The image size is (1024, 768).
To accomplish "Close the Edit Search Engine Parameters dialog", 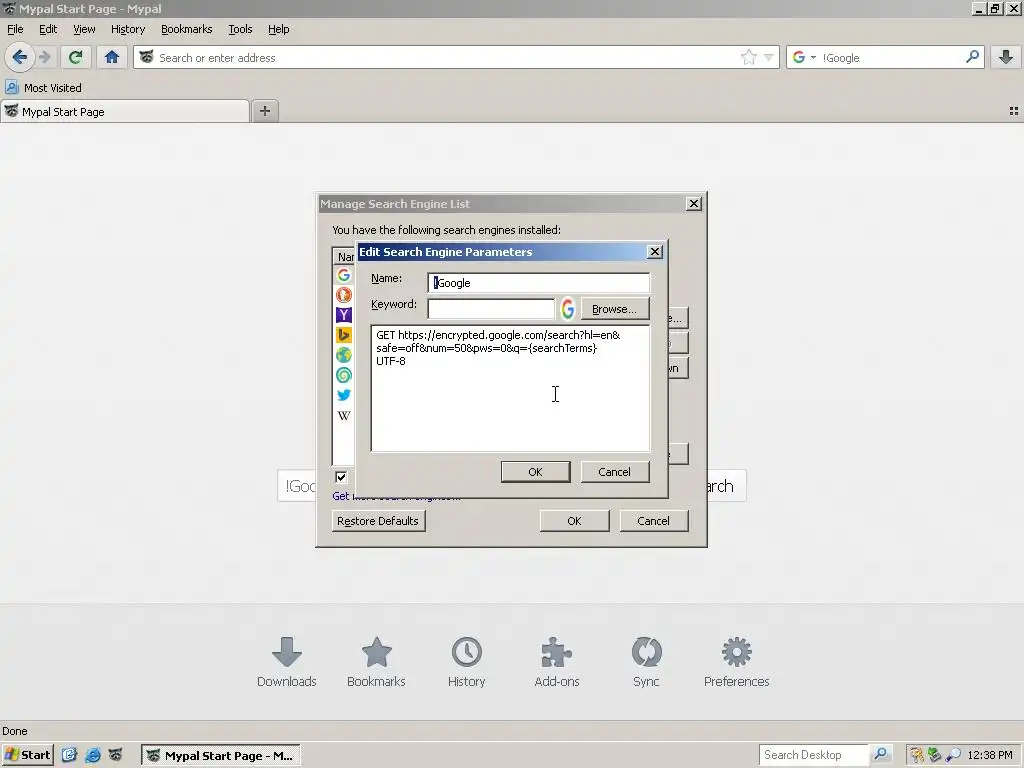I will pos(654,251).
